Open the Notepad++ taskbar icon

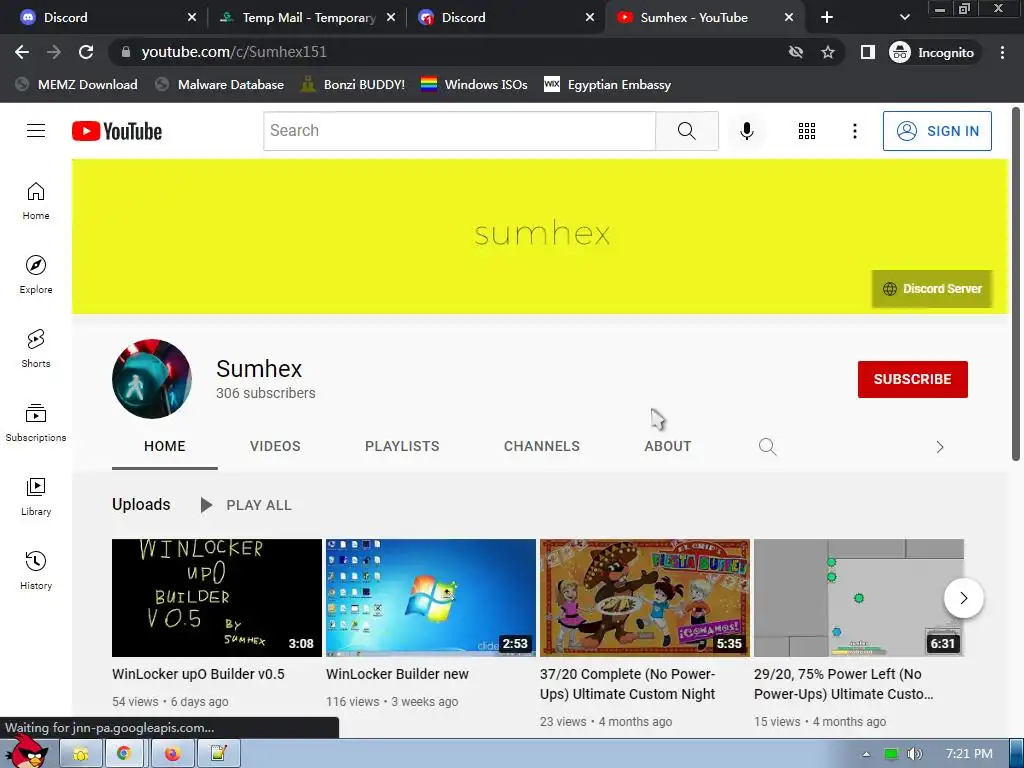click(x=218, y=754)
